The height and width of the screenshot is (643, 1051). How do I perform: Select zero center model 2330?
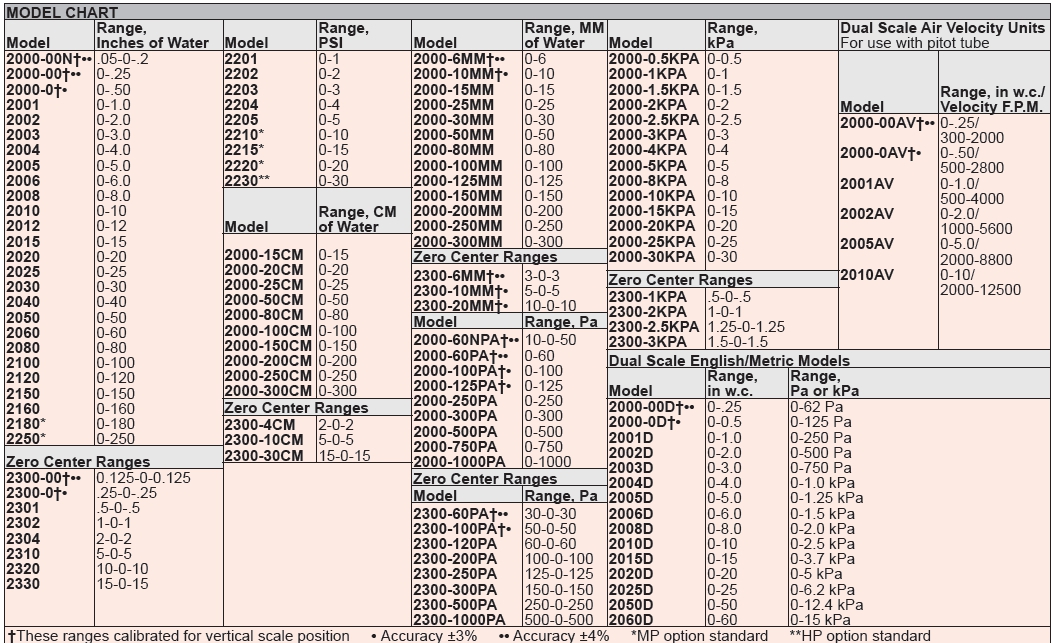[x=23, y=583]
